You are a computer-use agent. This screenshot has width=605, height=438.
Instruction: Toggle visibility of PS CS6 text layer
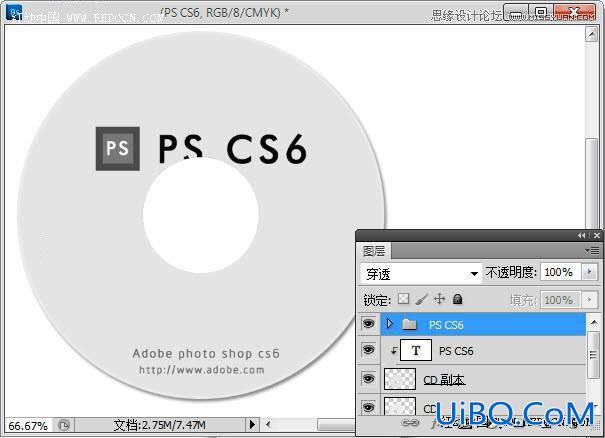pos(368,350)
